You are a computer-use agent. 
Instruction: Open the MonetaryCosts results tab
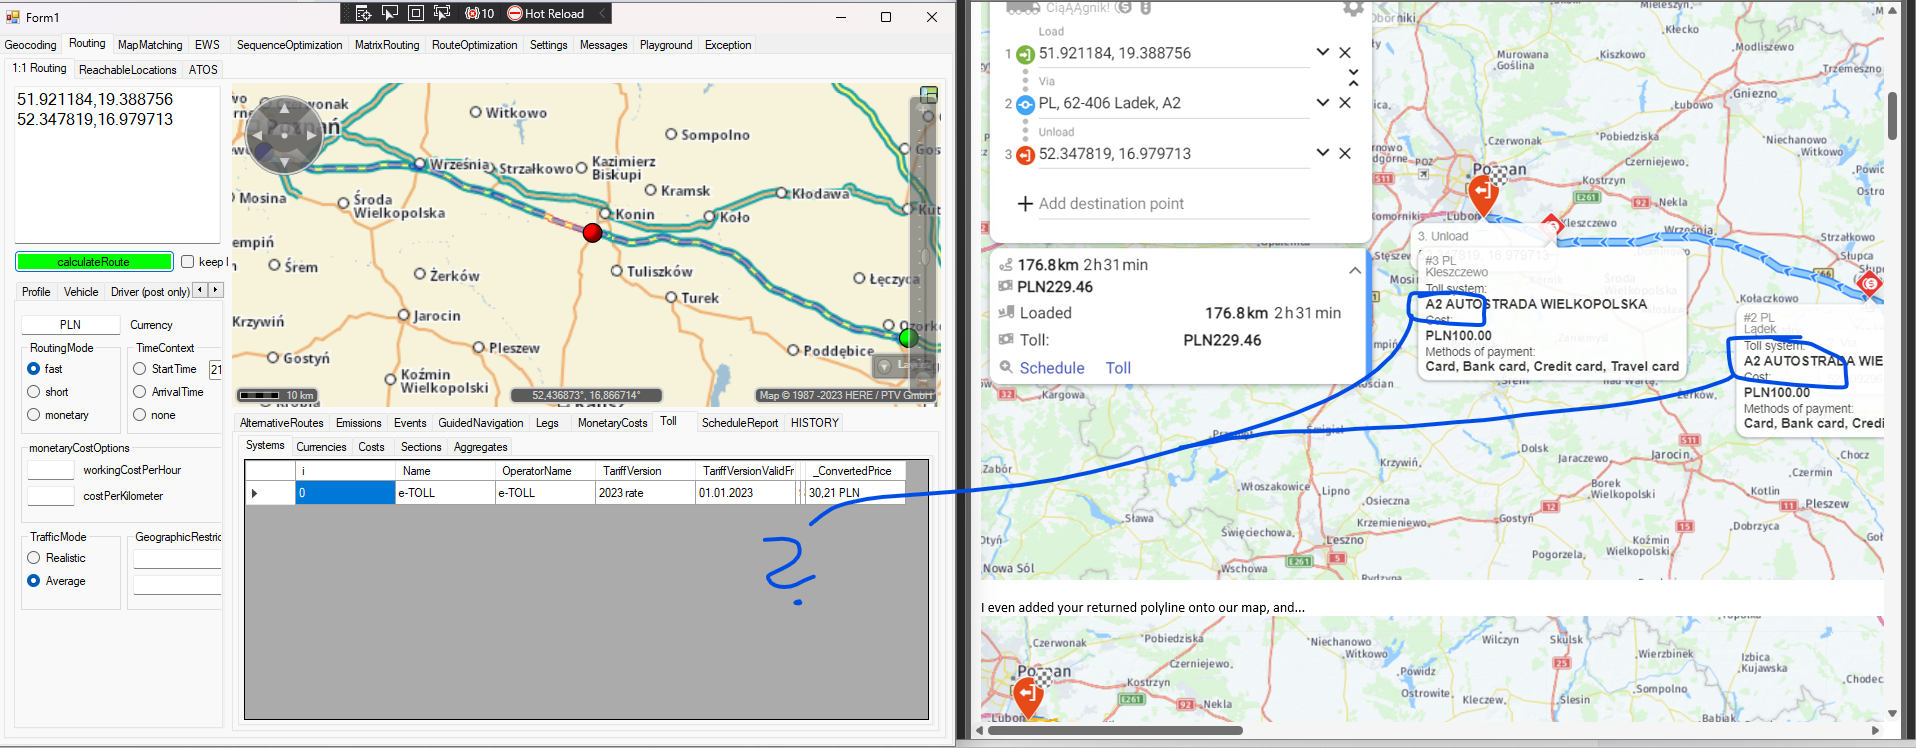(612, 423)
